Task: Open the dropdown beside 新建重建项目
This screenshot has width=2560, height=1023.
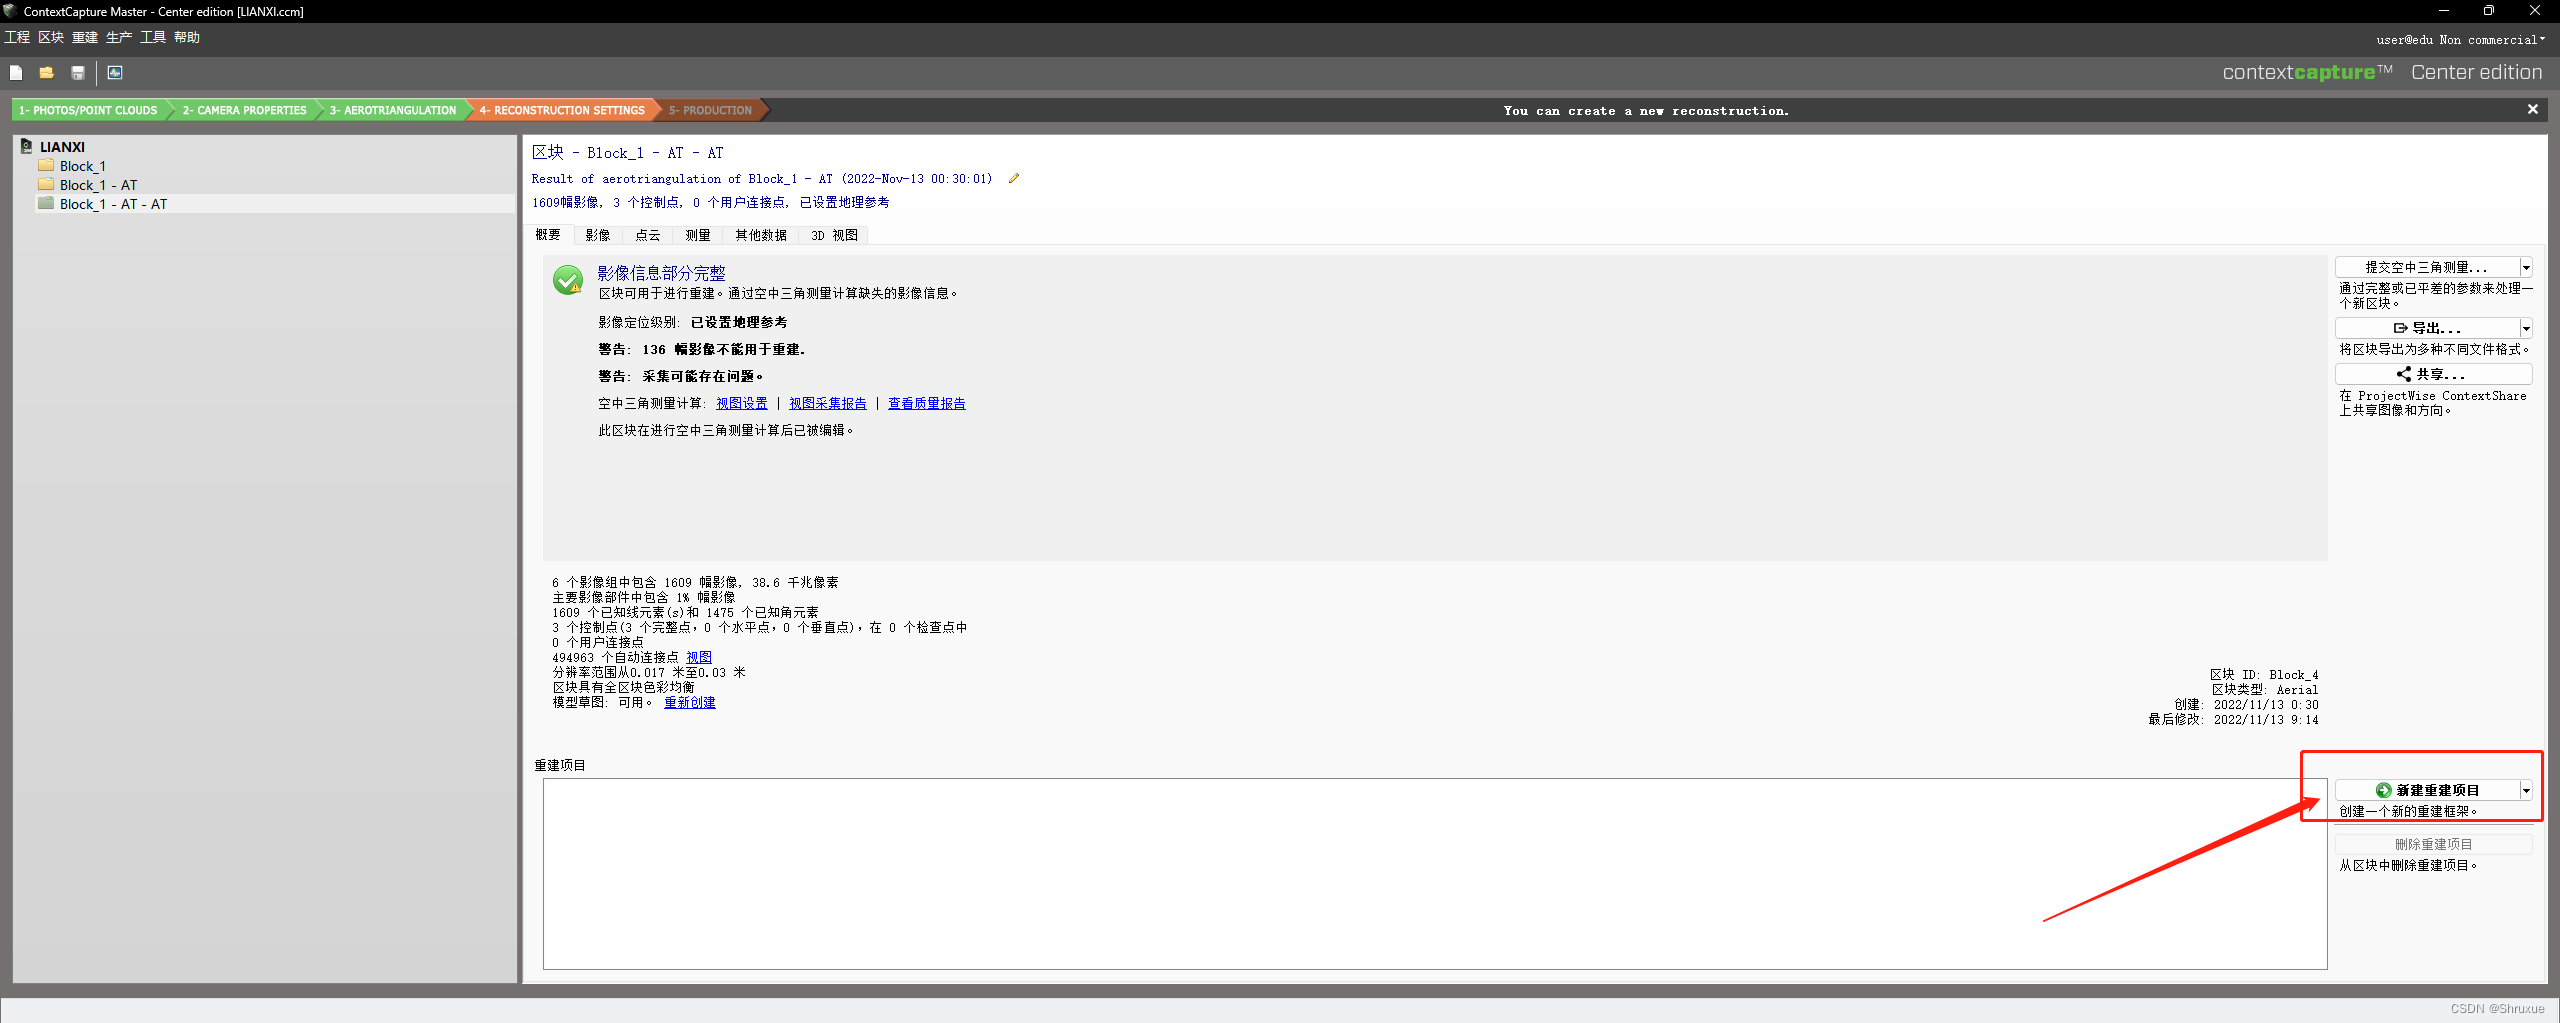Action: pos(2526,789)
